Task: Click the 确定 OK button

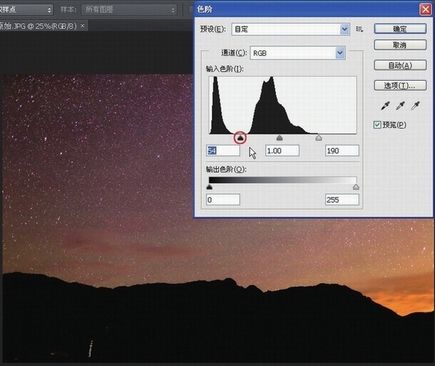Action: [400, 29]
